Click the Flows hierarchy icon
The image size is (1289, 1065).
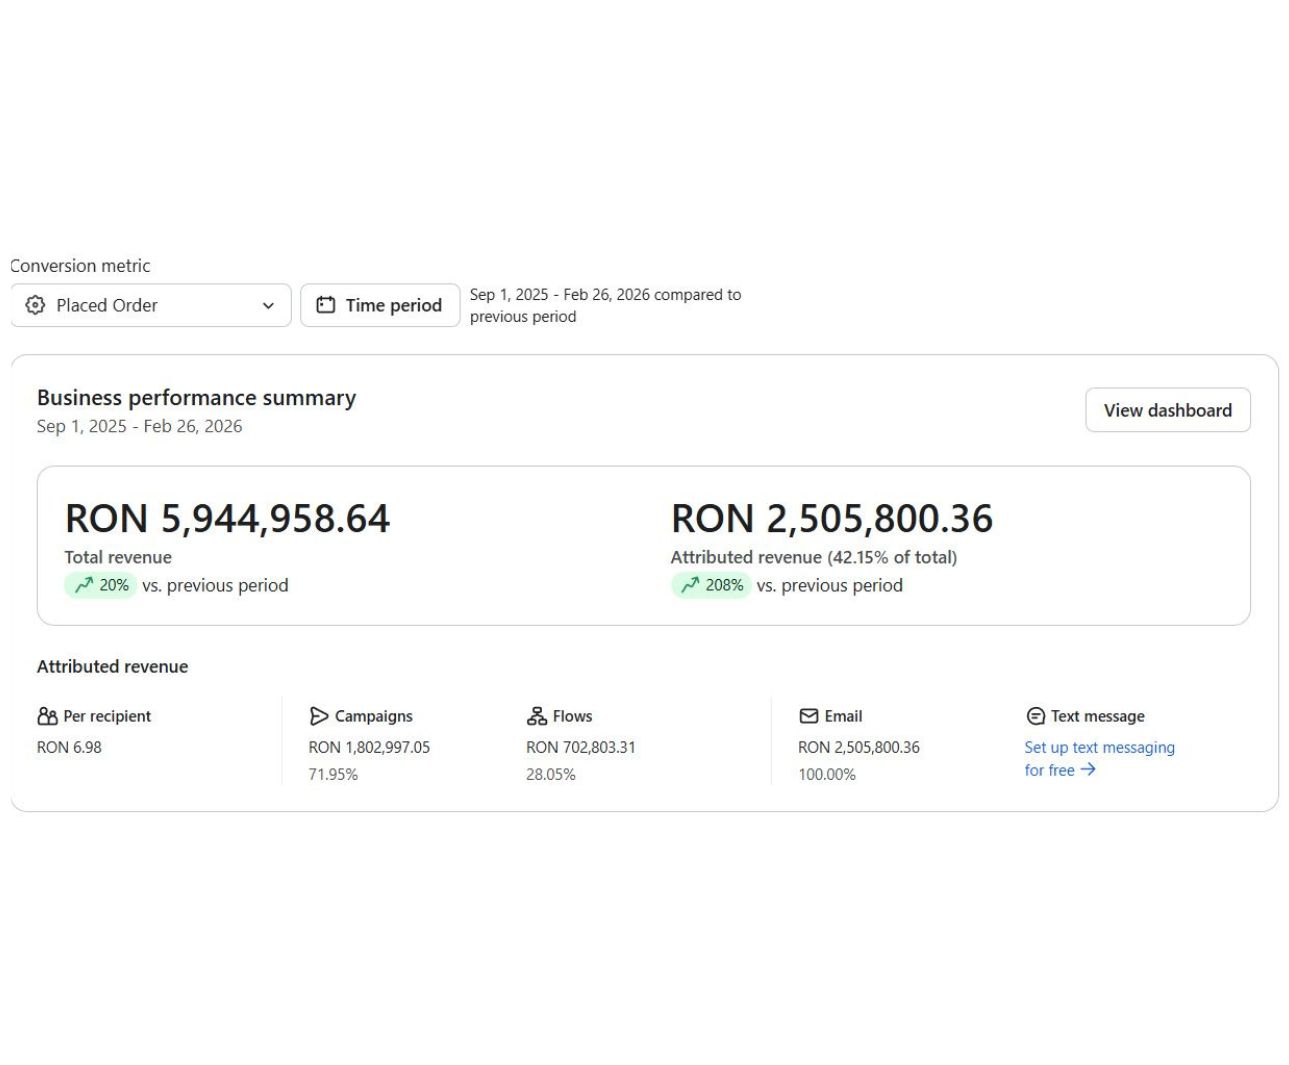pyautogui.click(x=537, y=716)
